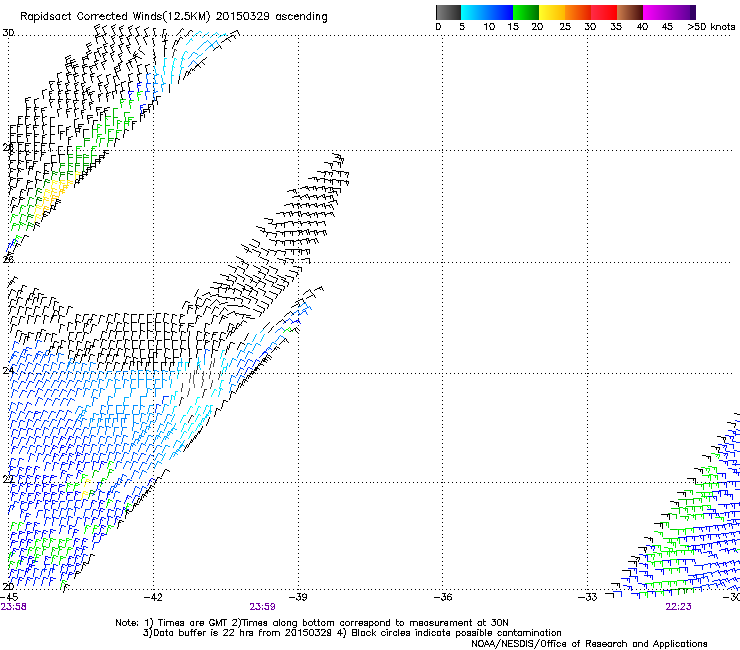Click the purple time stamp '23:58'
This screenshot has width=740, height=650.
click(13, 607)
